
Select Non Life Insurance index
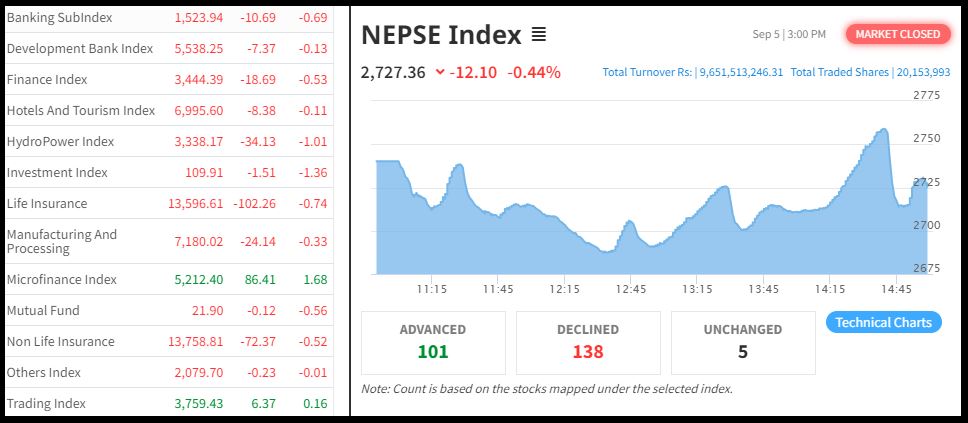point(61,341)
